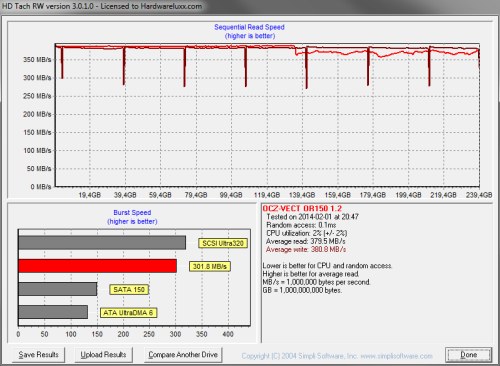The width and height of the screenshot is (500, 366).
Task: Open Compare Another Drive dialog
Action: click(x=183, y=355)
